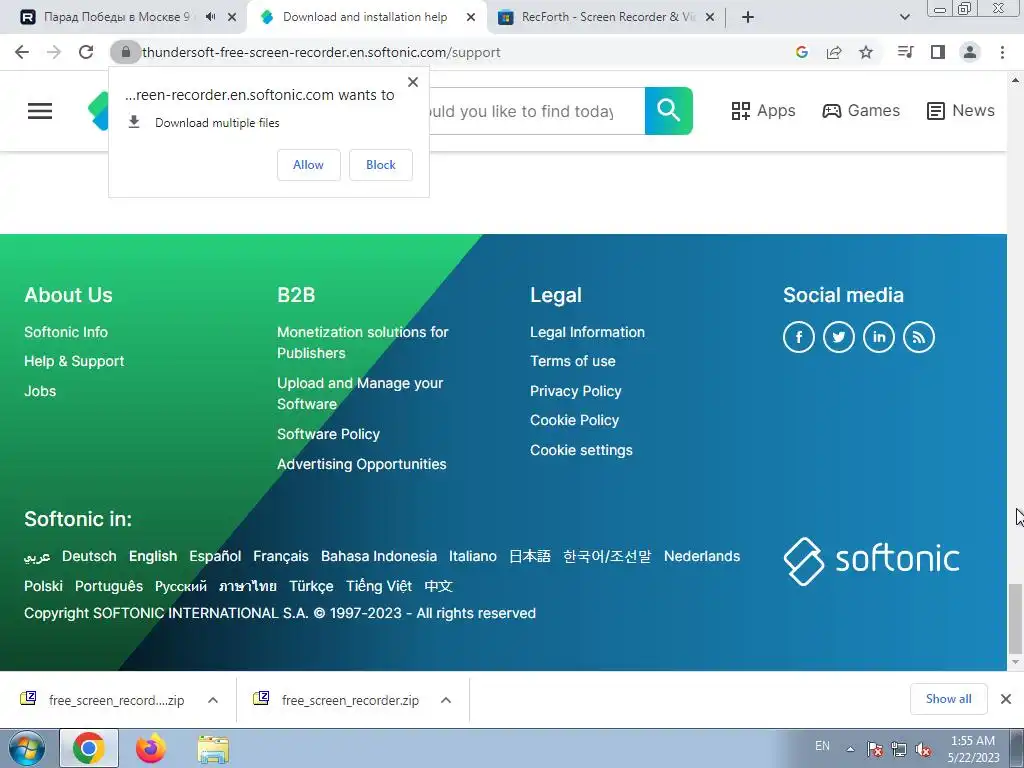The image size is (1024, 768).
Task: Open Help & Support link
Action: pos(74,361)
